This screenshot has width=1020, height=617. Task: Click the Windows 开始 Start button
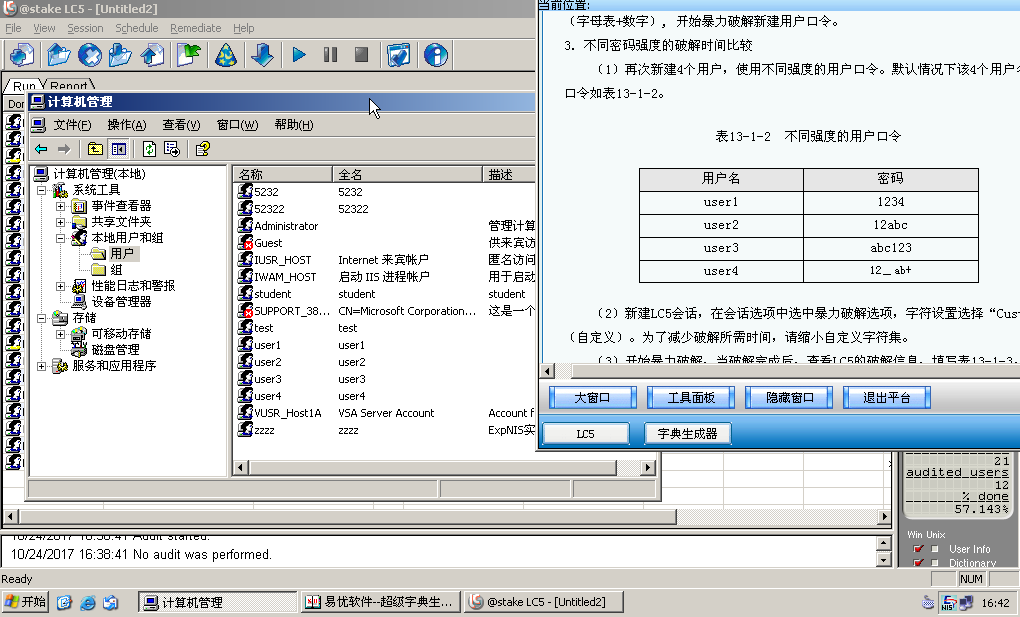[25, 602]
